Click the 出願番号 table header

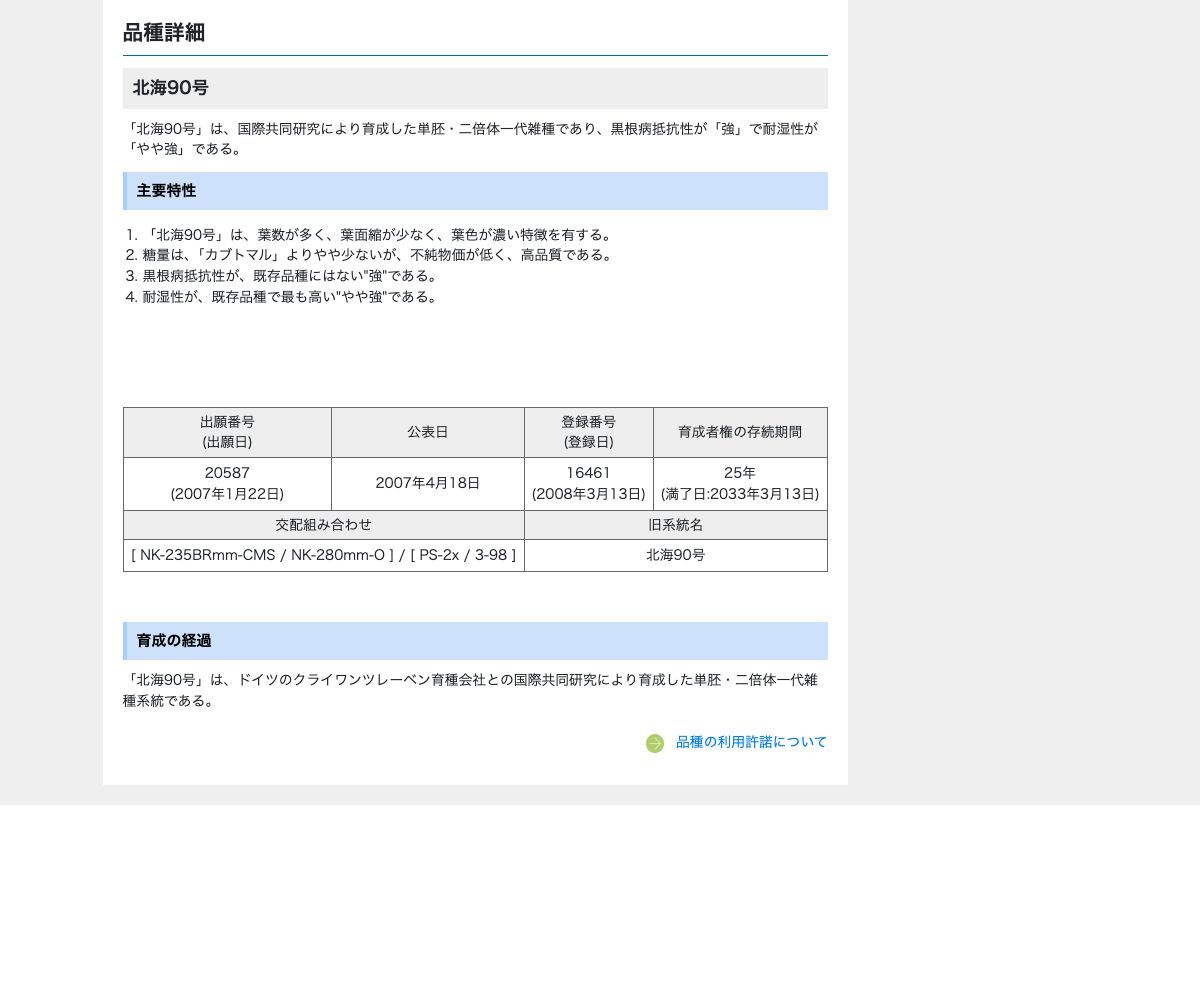(x=227, y=432)
